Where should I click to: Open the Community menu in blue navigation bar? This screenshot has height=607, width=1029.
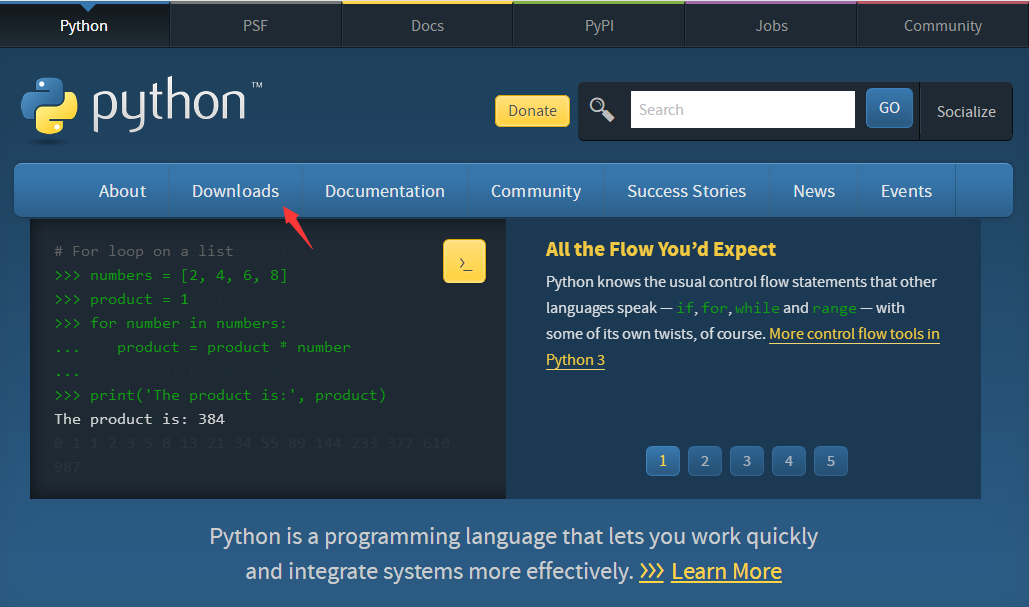click(x=536, y=191)
